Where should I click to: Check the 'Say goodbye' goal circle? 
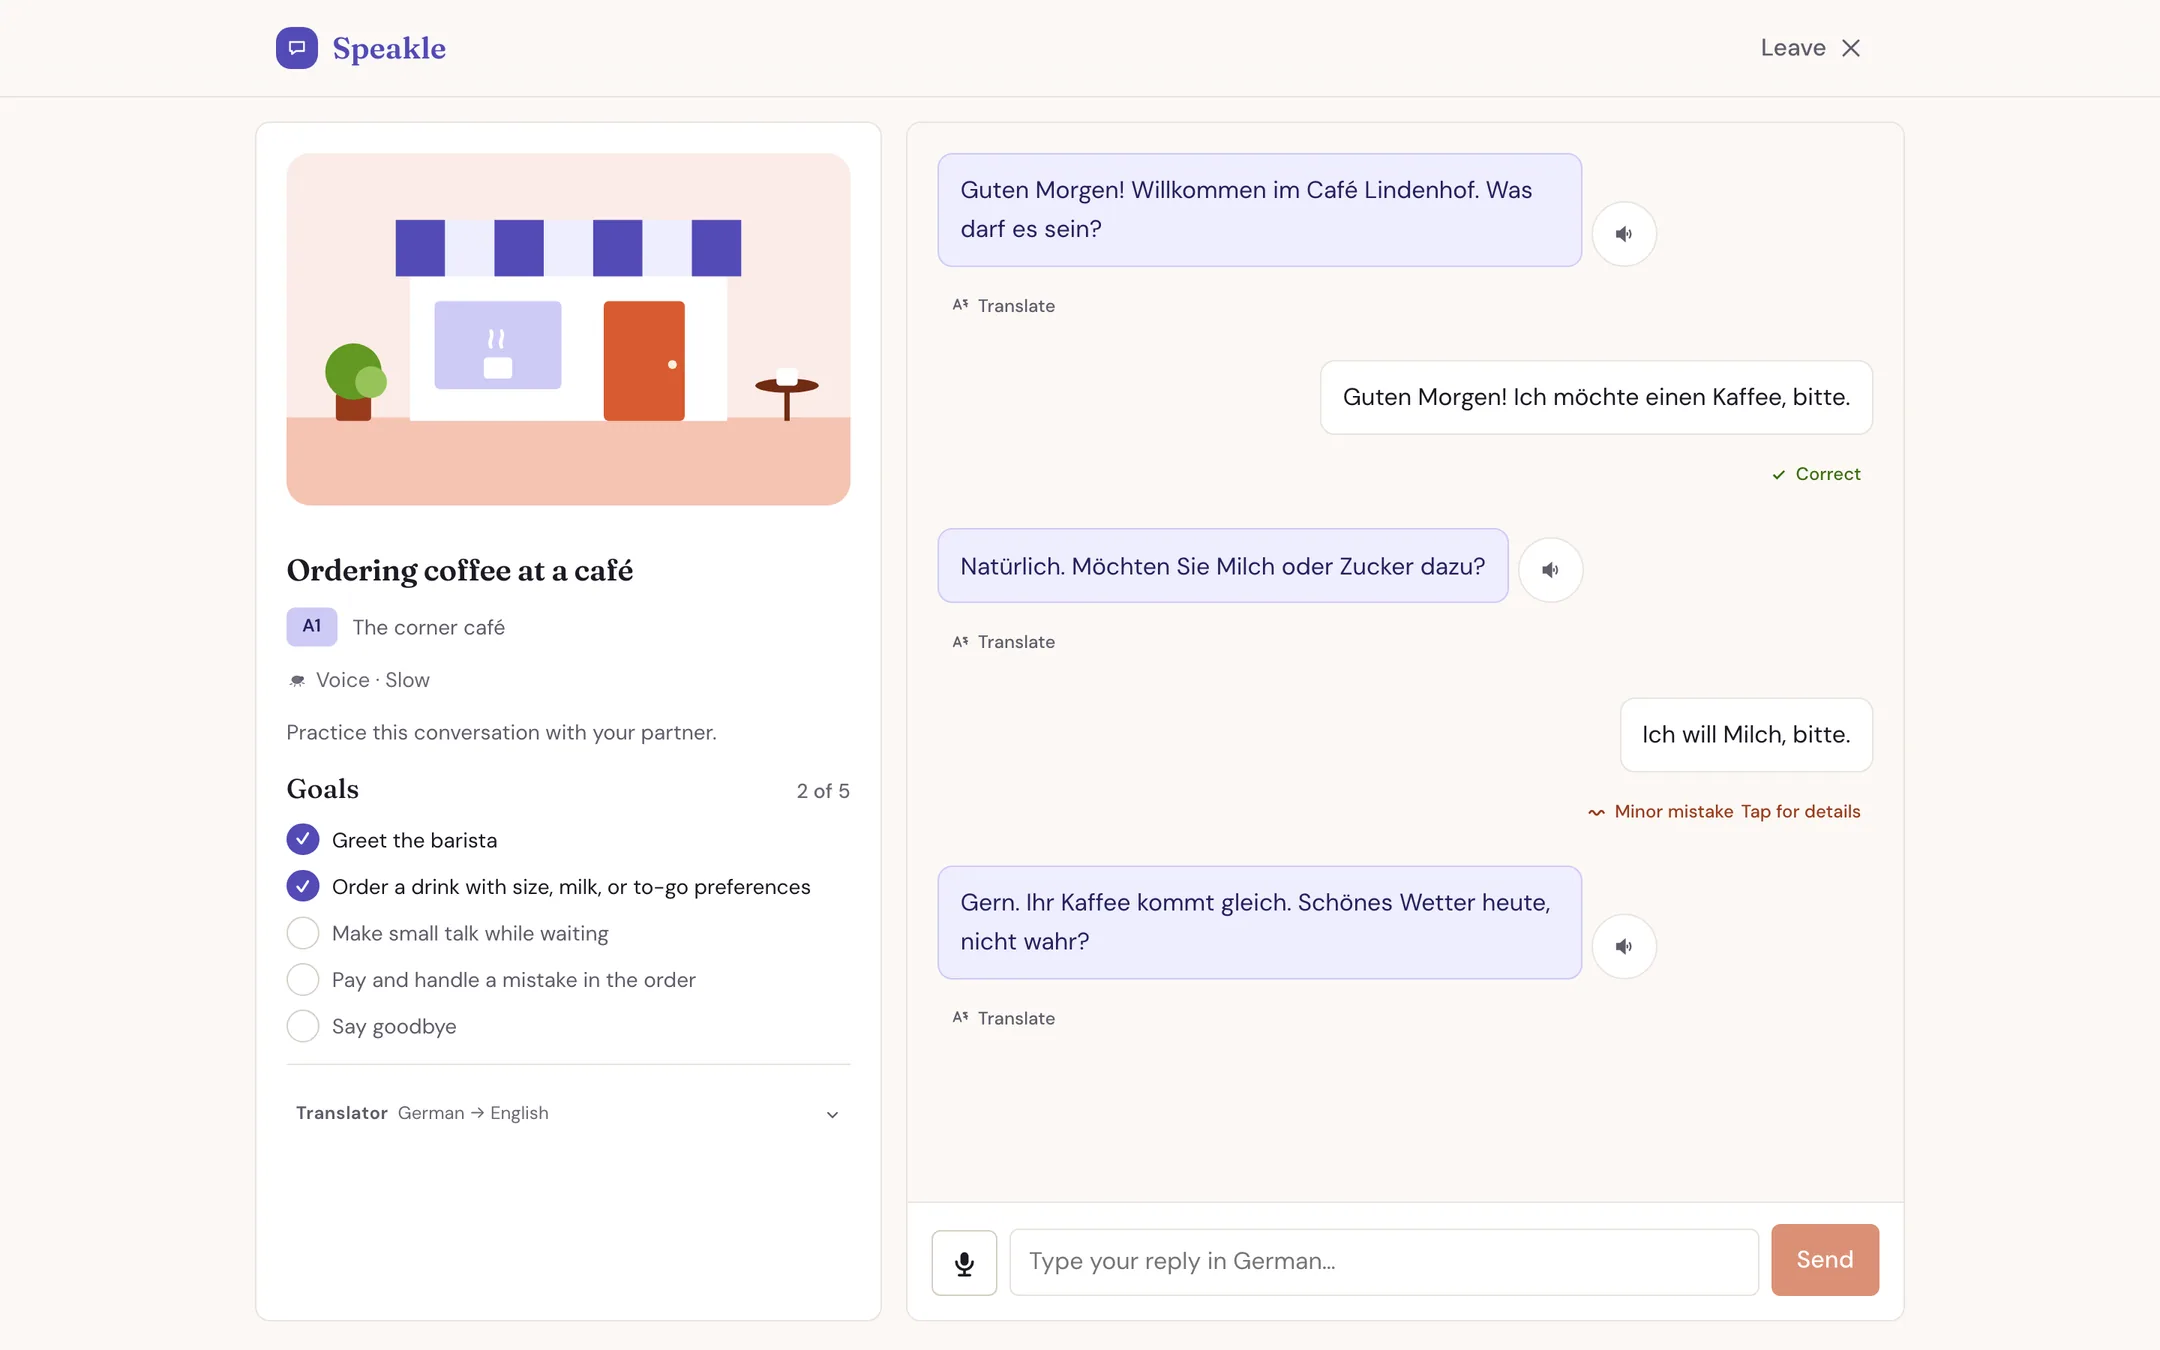click(x=303, y=1026)
